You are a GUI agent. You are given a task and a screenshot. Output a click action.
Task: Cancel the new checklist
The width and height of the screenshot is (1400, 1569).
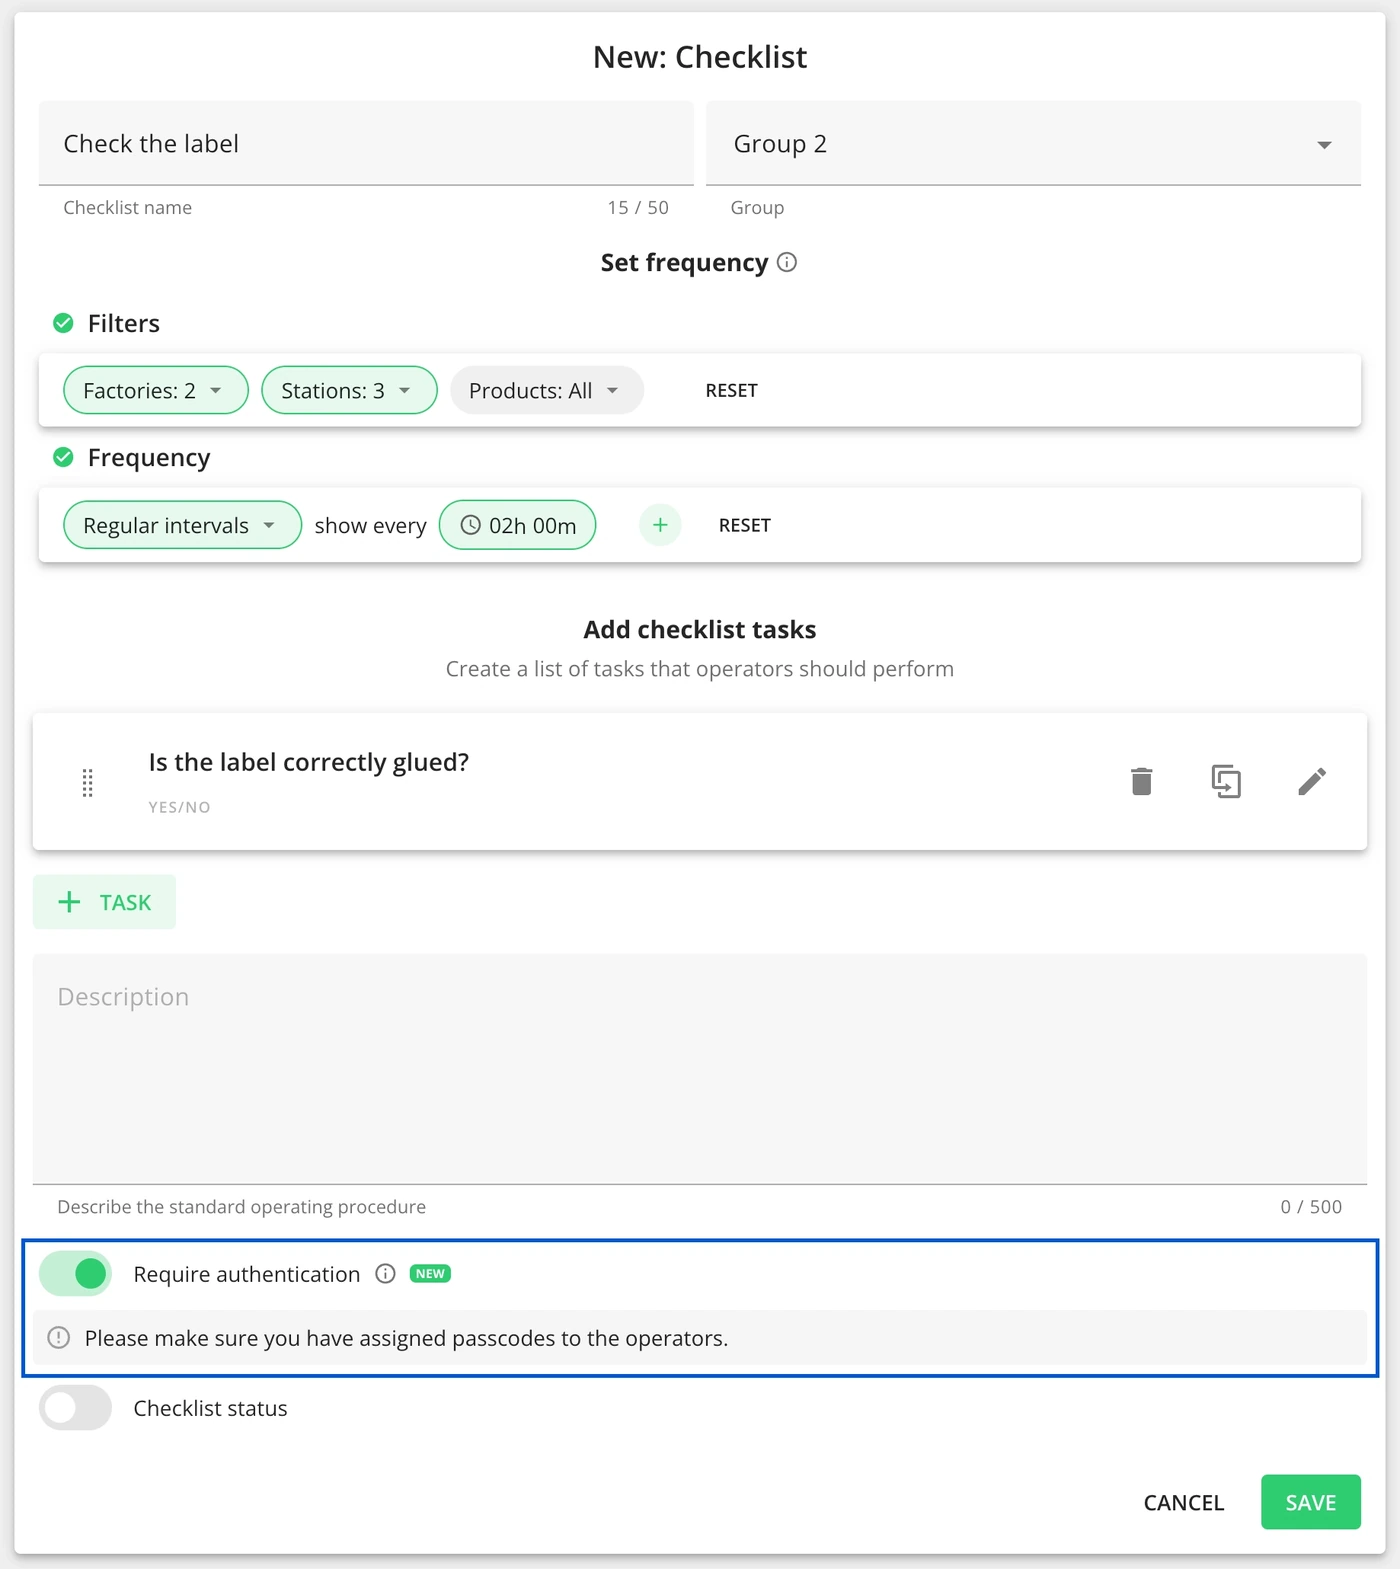(x=1184, y=1502)
